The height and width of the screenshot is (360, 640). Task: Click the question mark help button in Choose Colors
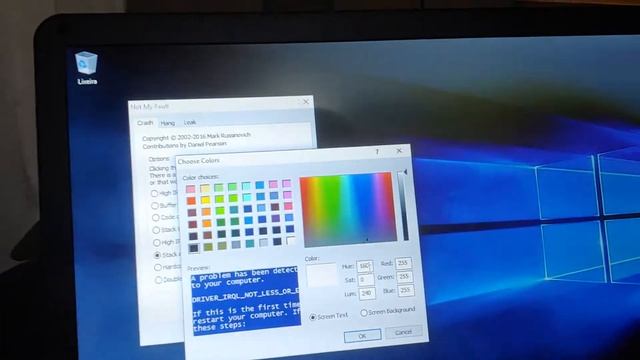point(377,152)
